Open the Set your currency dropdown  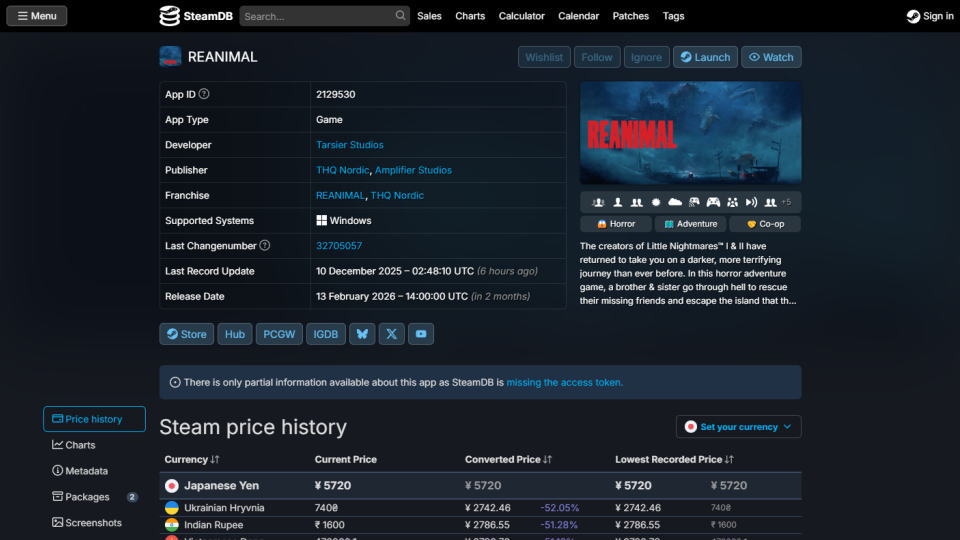point(738,427)
